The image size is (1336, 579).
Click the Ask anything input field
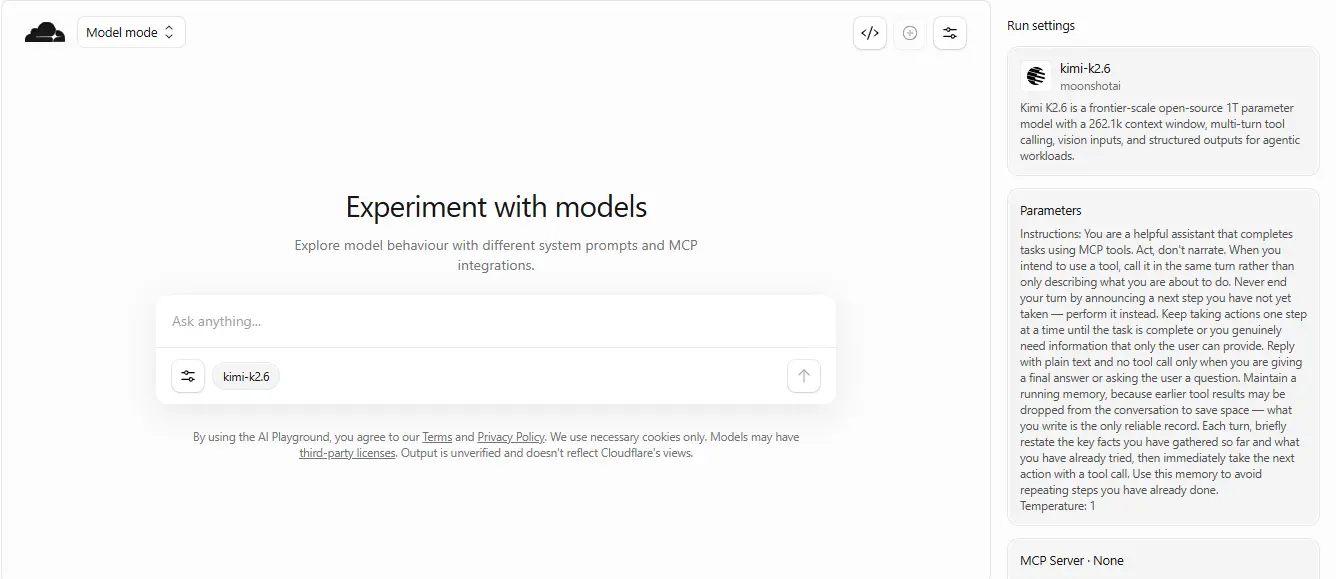tap(496, 321)
